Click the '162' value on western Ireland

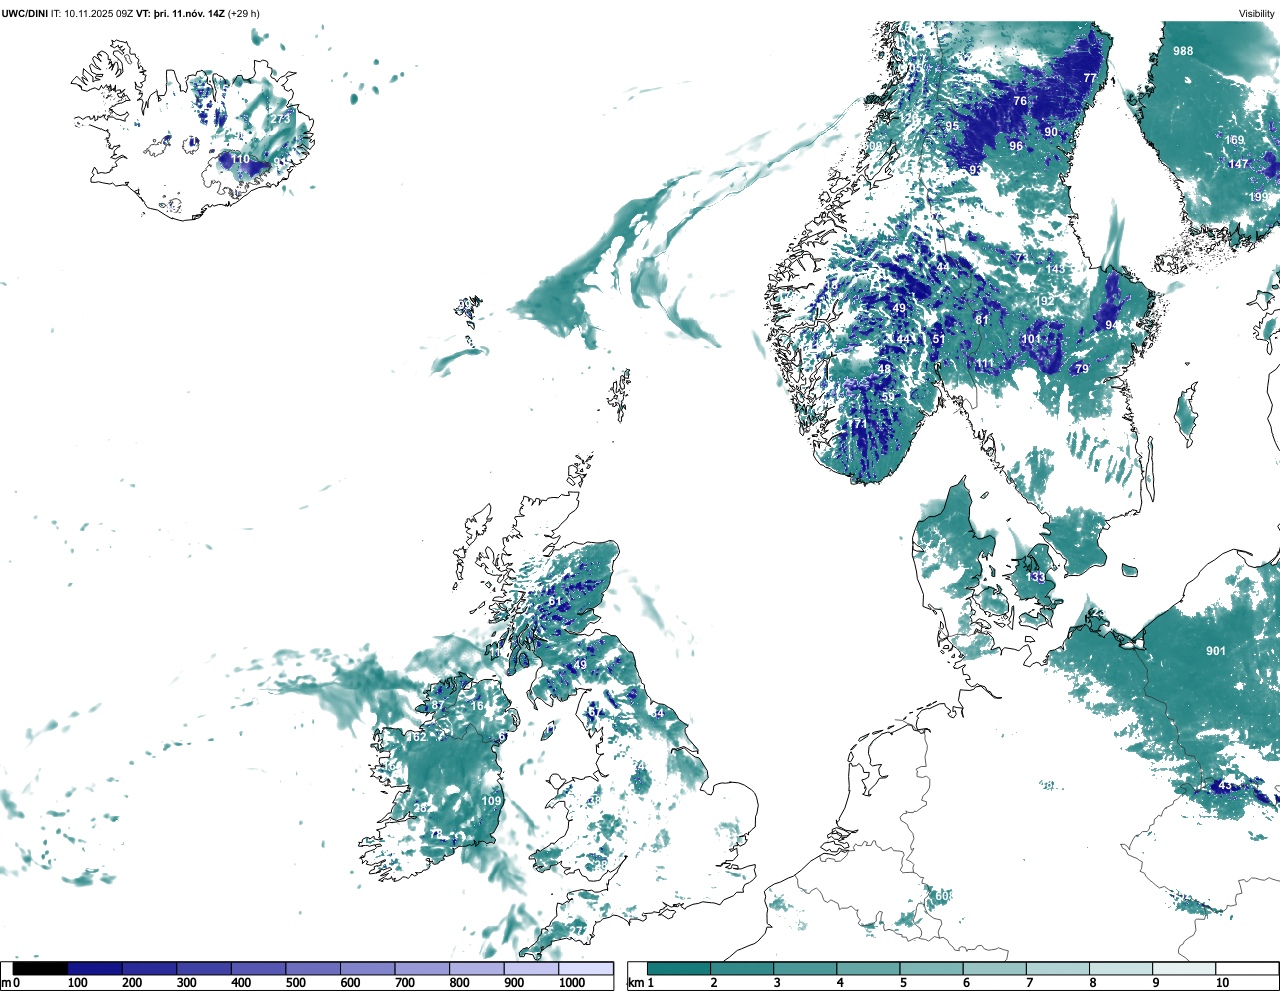[x=417, y=737]
